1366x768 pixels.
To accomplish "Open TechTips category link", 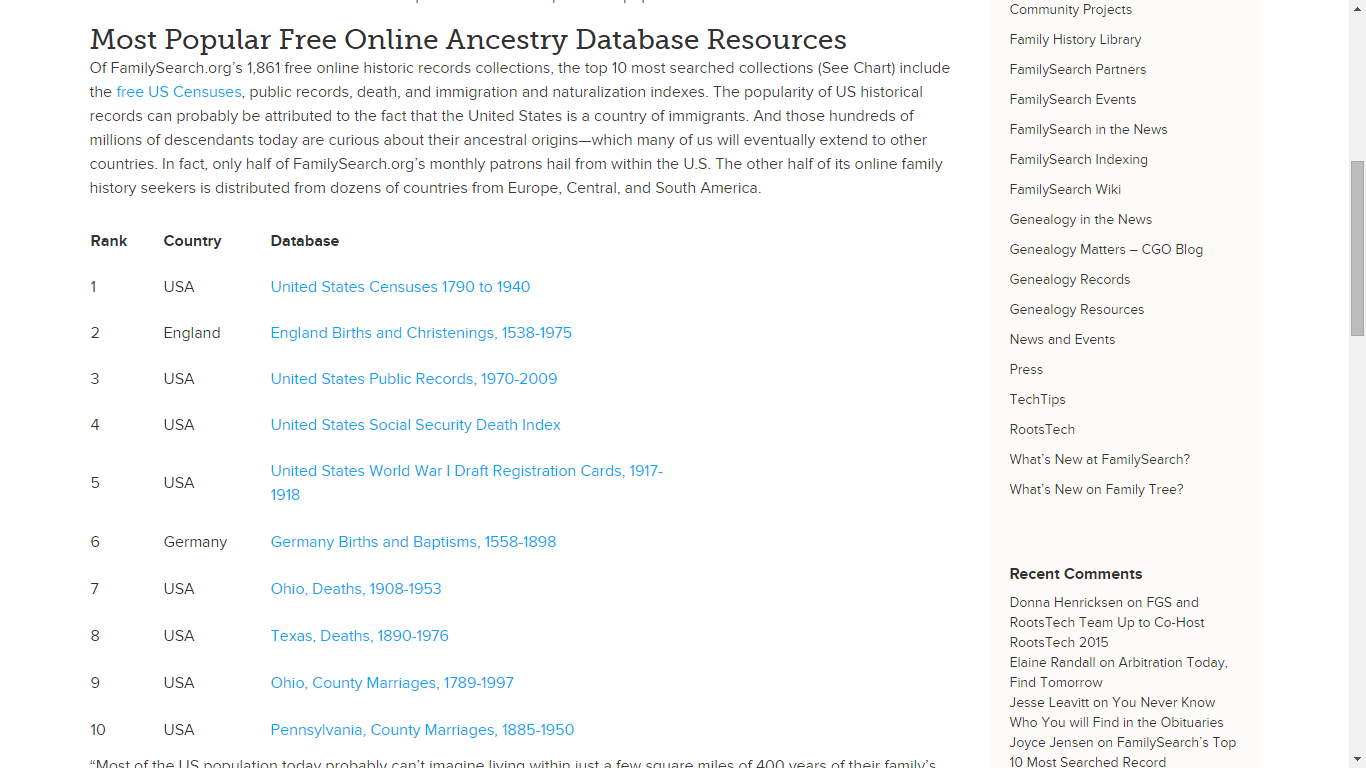I will 1037,400.
